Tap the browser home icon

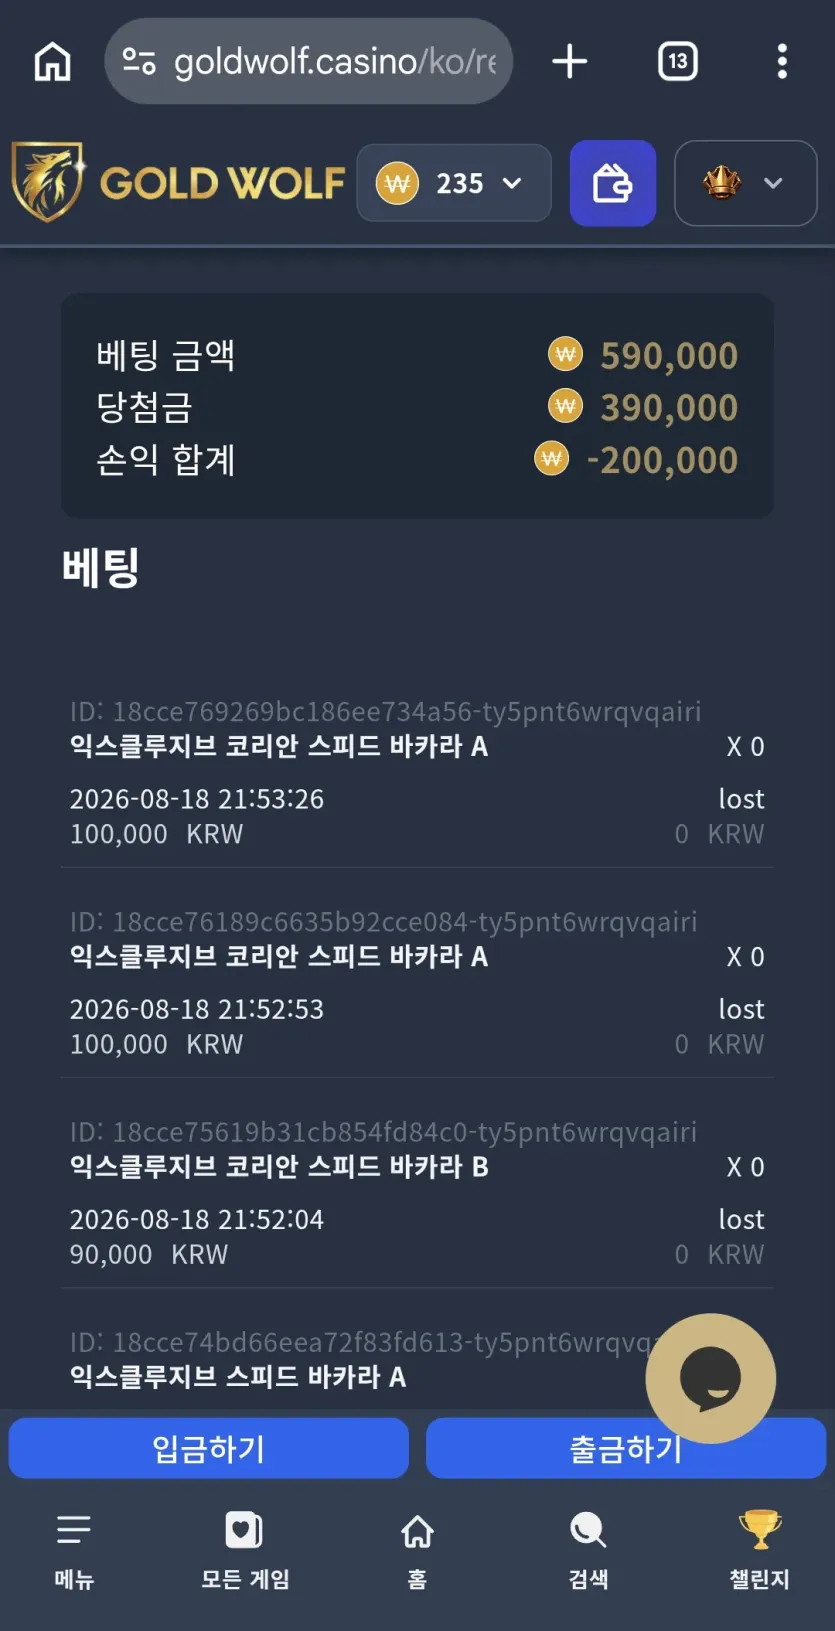click(52, 61)
